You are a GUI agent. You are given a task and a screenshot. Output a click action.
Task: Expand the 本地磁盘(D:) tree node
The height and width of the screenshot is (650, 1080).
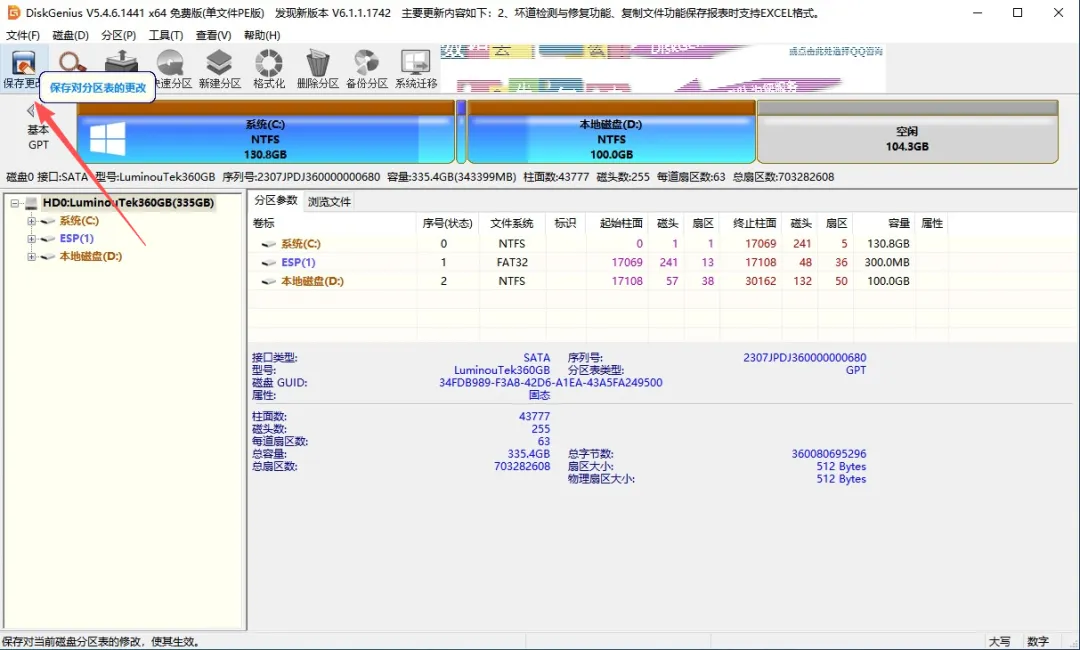click(x=31, y=257)
